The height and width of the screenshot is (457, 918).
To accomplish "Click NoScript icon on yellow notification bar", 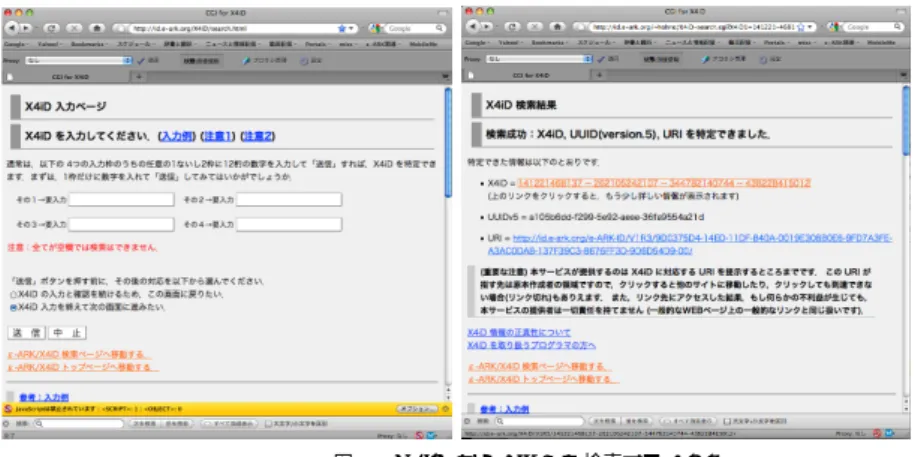I will (8, 408).
